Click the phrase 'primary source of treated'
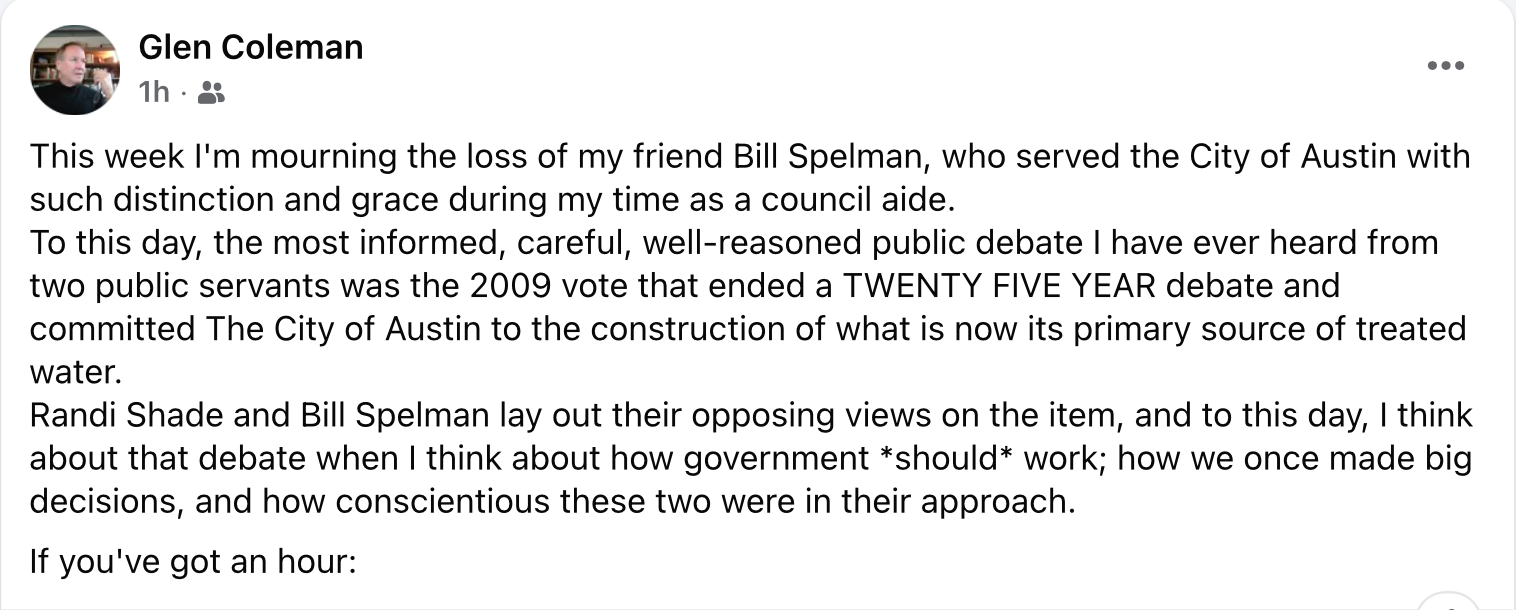The width and height of the screenshot is (1516, 610). coord(1270,329)
